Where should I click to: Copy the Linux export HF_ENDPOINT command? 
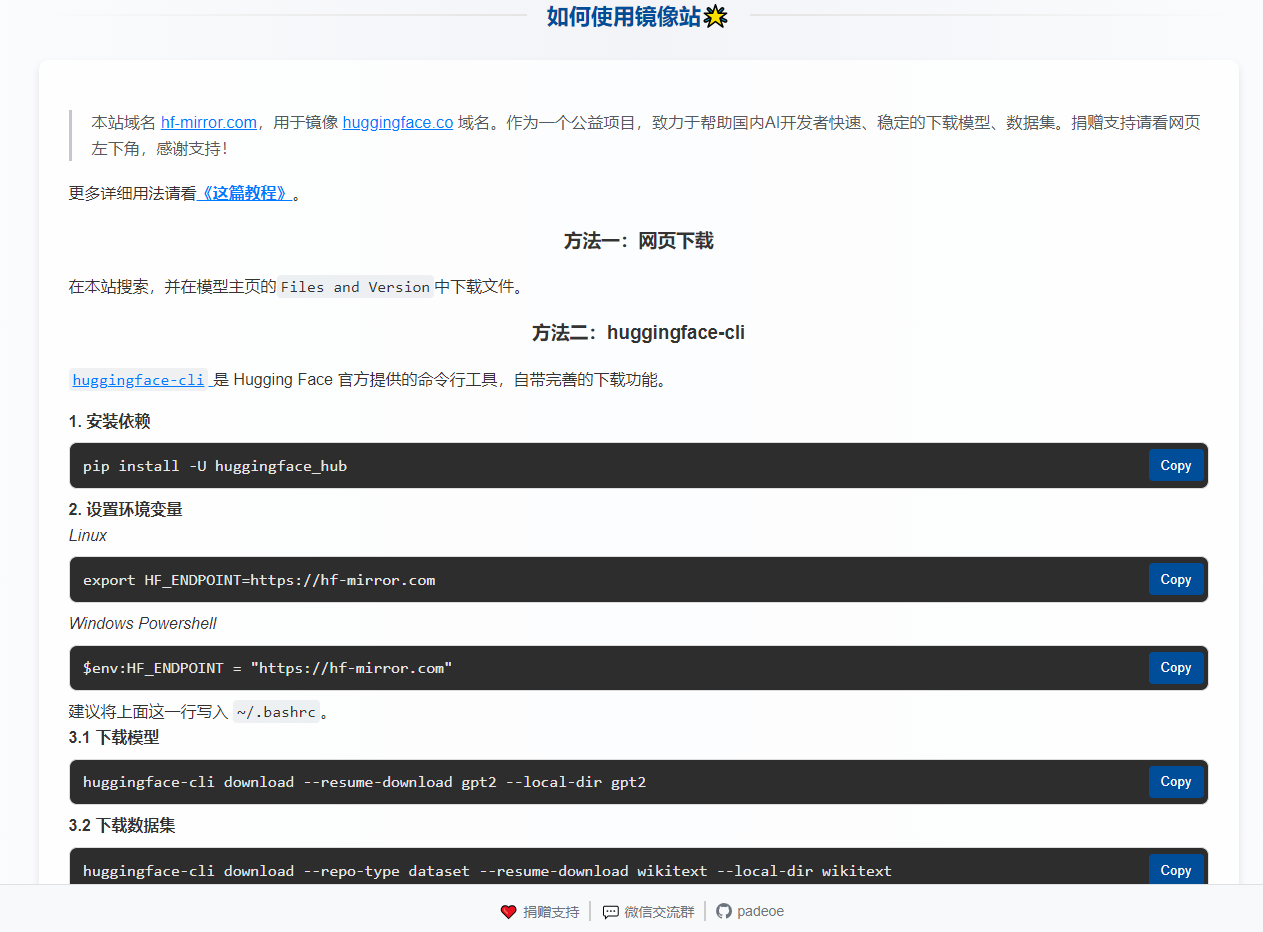coord(1175,580)
